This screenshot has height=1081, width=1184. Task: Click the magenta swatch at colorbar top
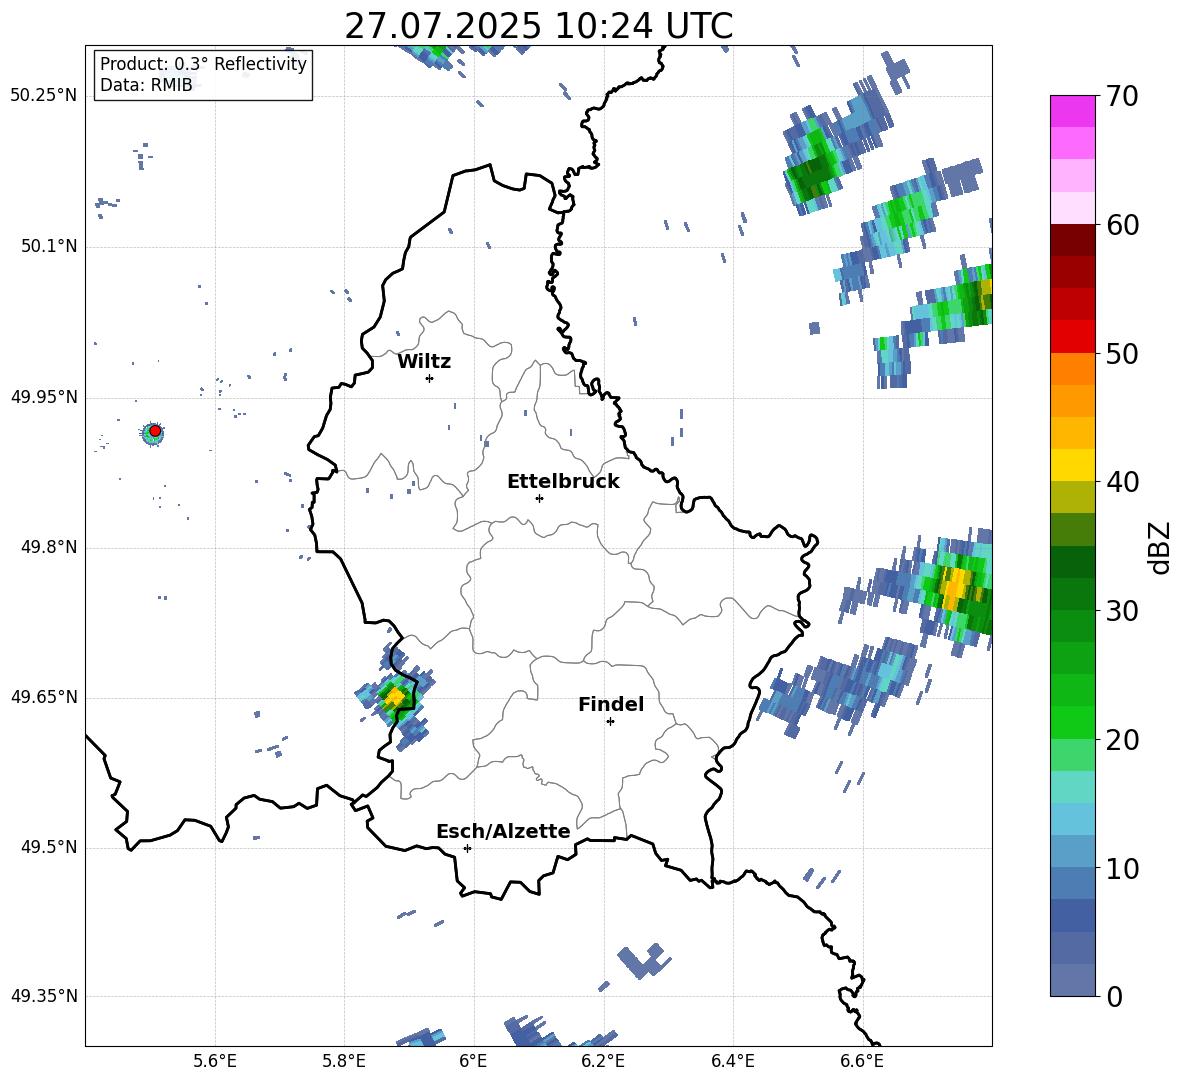[1072, 111]
